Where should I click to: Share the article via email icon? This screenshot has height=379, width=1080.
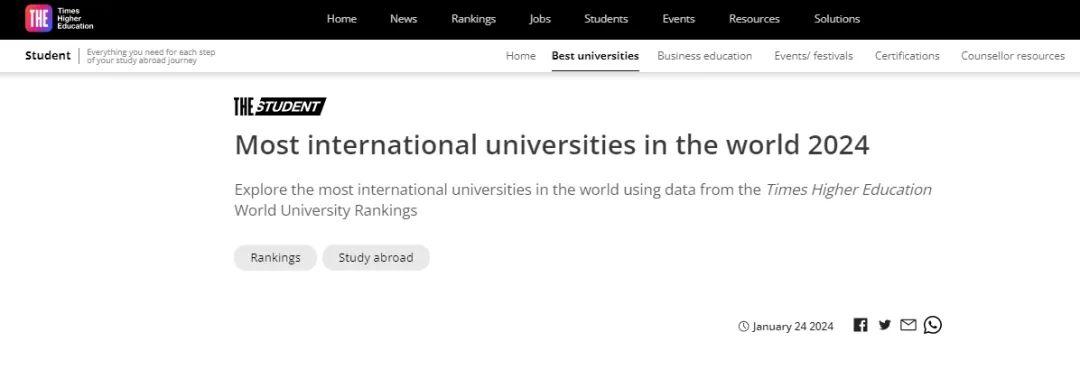[908, 325]
